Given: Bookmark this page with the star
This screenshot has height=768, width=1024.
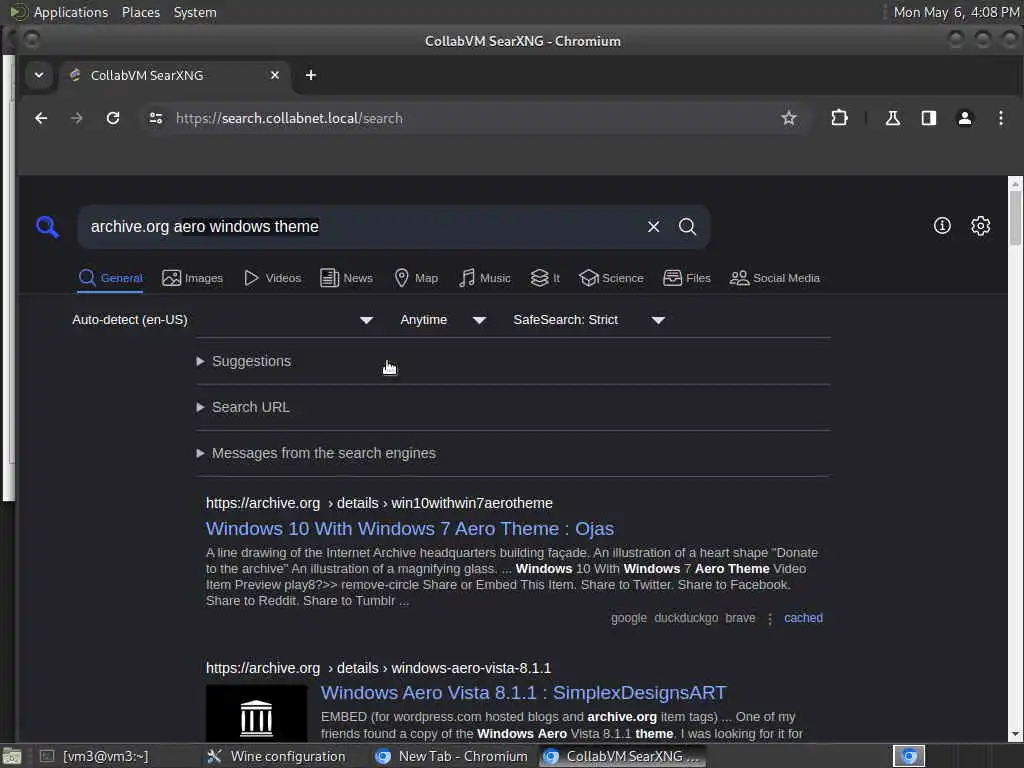Looking at the screenshot, I should [x=789, y=118].
